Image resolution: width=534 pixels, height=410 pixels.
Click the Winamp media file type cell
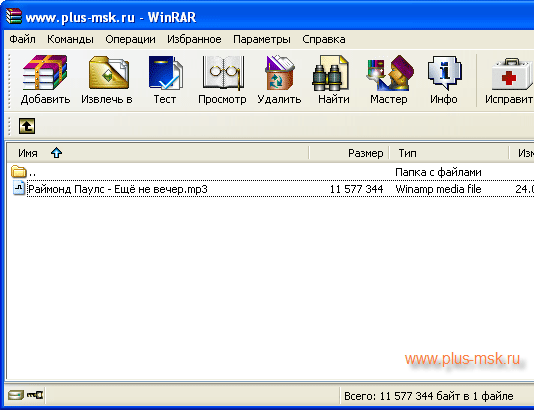coord(438,189)
